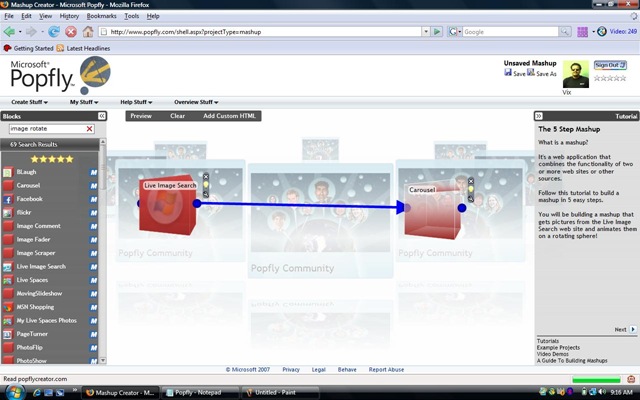Click the MSN Shopping block icon
The width and height of the screenshot is (640, 400).
(x=7, y=307)
